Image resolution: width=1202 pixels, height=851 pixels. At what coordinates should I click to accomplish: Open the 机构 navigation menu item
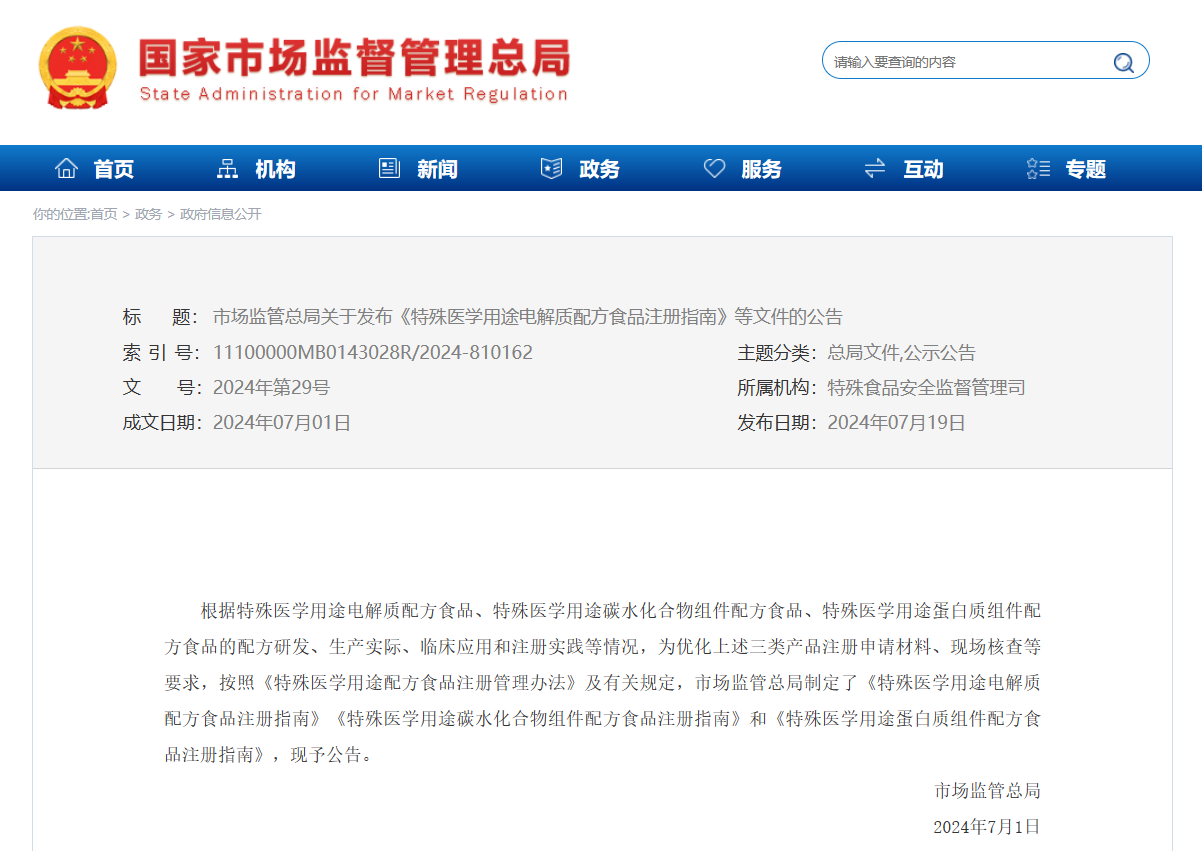275,170
